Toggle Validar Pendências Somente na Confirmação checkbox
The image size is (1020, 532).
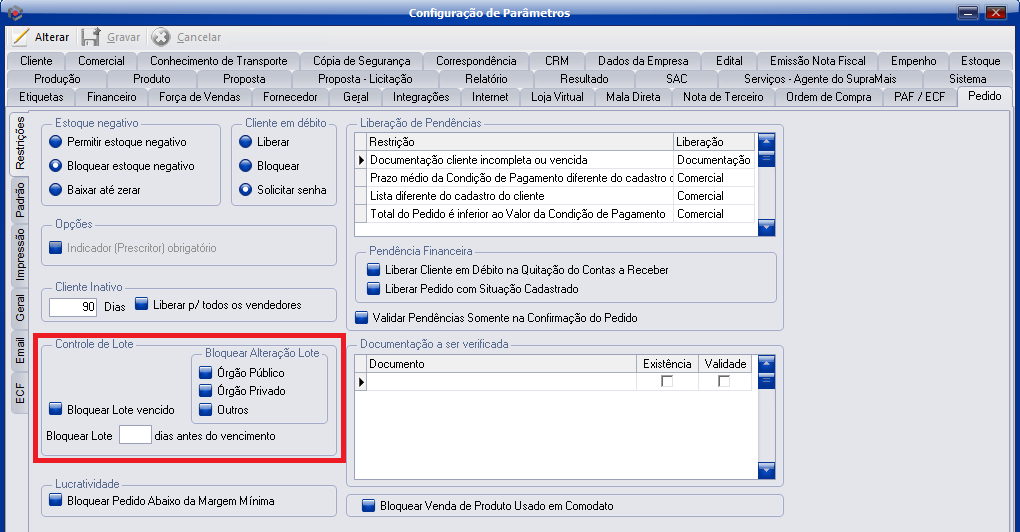(363, 318)
